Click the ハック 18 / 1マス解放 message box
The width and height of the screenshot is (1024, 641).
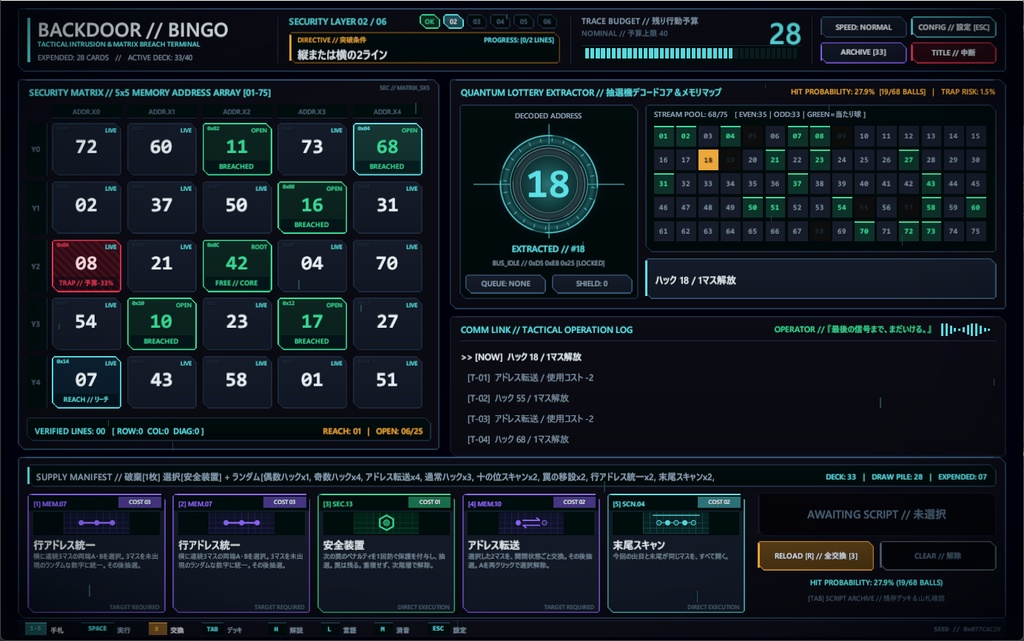pyautogui.click(x=821, y=279)
